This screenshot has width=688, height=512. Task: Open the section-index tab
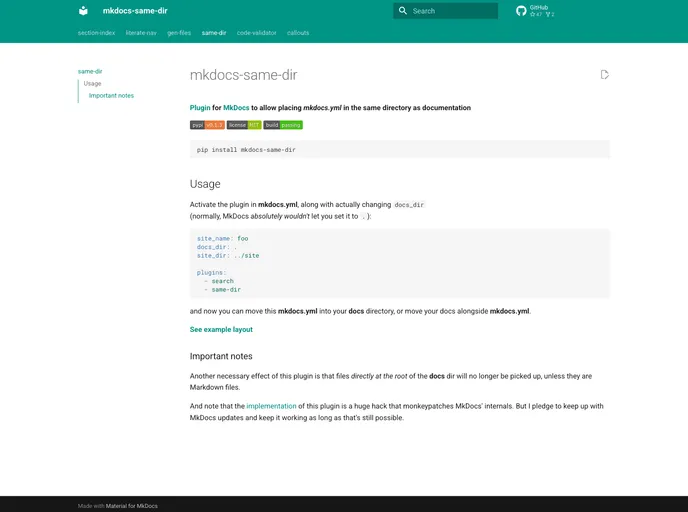[97, 33]
